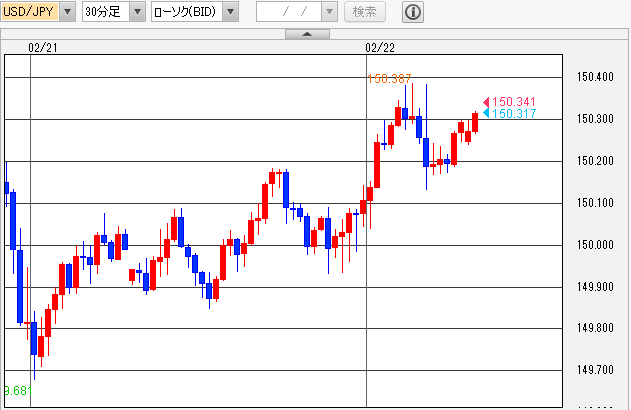Viewport: 631px width, 410px height.
Task: Click the 02/22 date label
Action: (380, 48)
